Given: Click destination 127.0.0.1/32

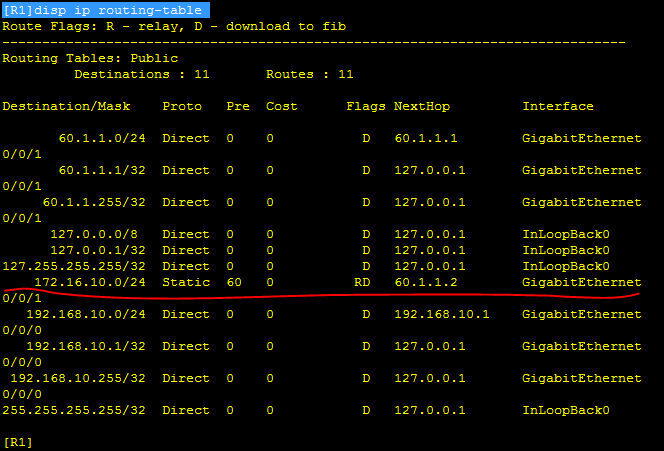Looking at the screenshot, I should 98,250.
